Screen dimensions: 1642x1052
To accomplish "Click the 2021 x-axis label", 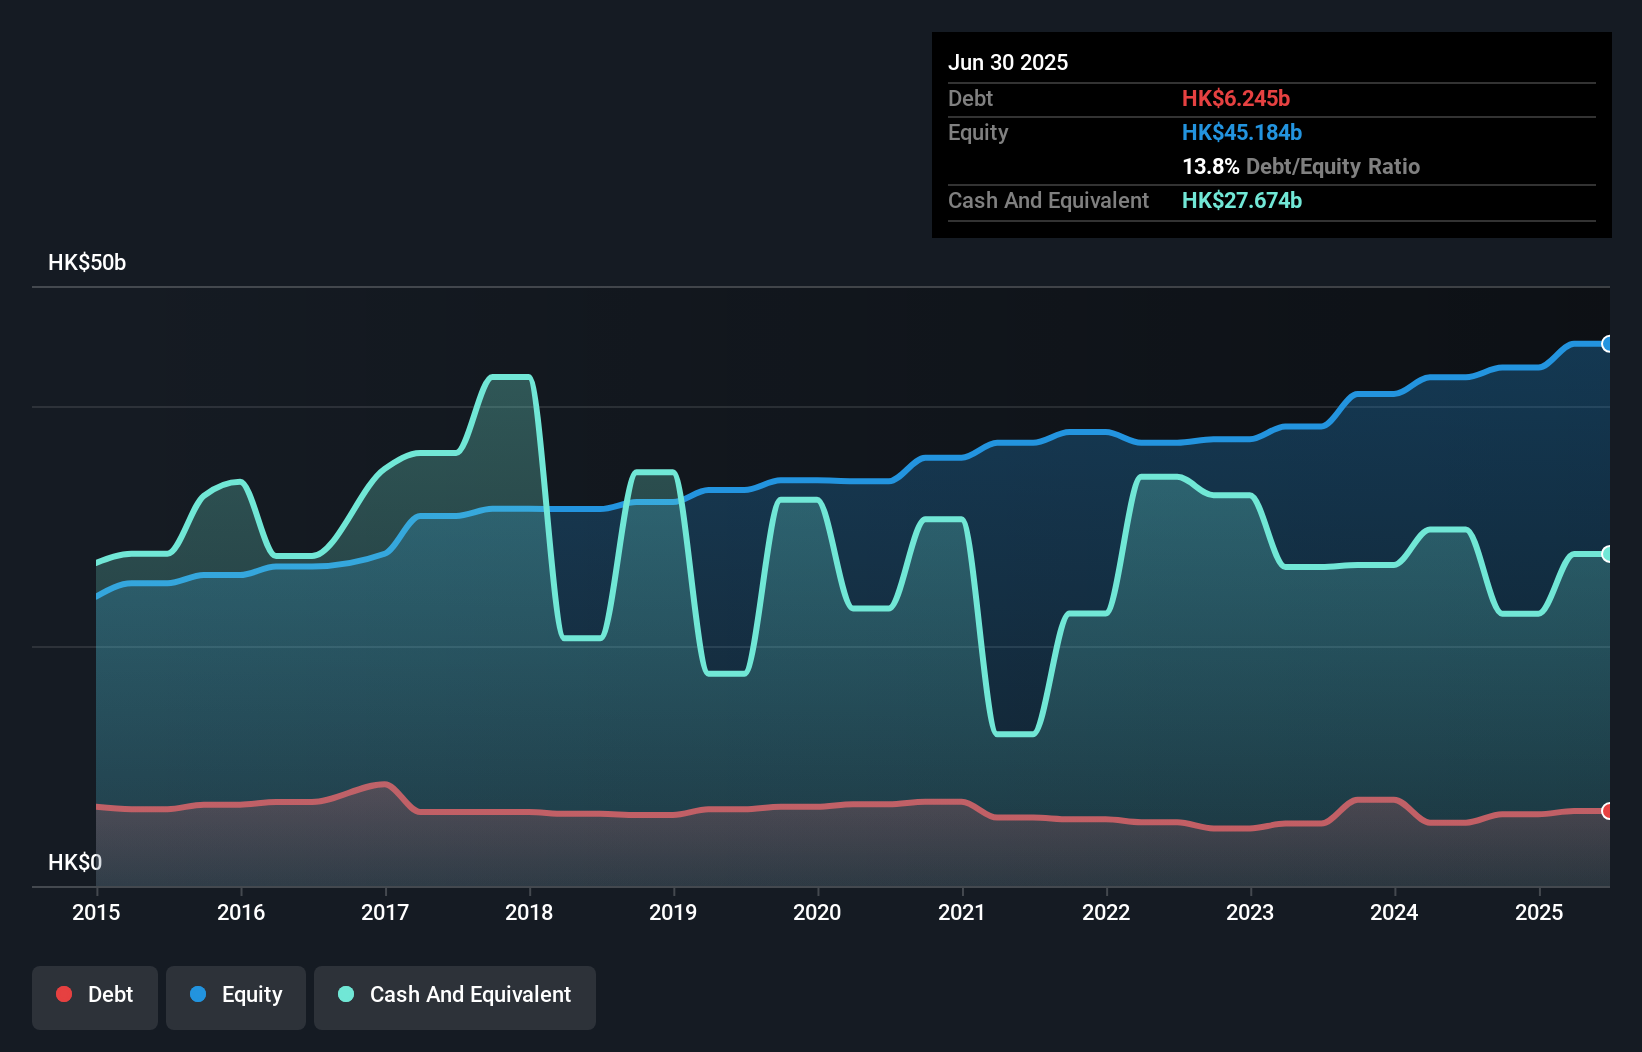I will point(962,912).
